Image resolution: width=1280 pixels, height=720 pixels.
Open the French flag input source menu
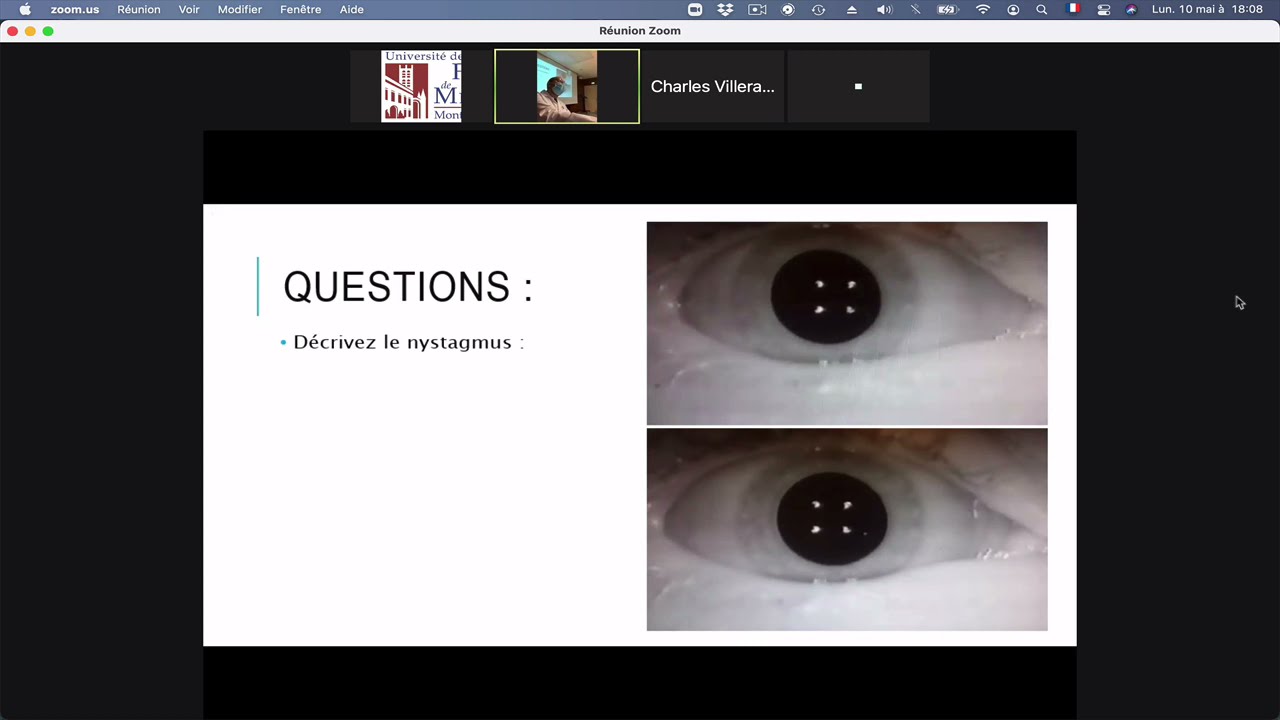(1073, 9)
